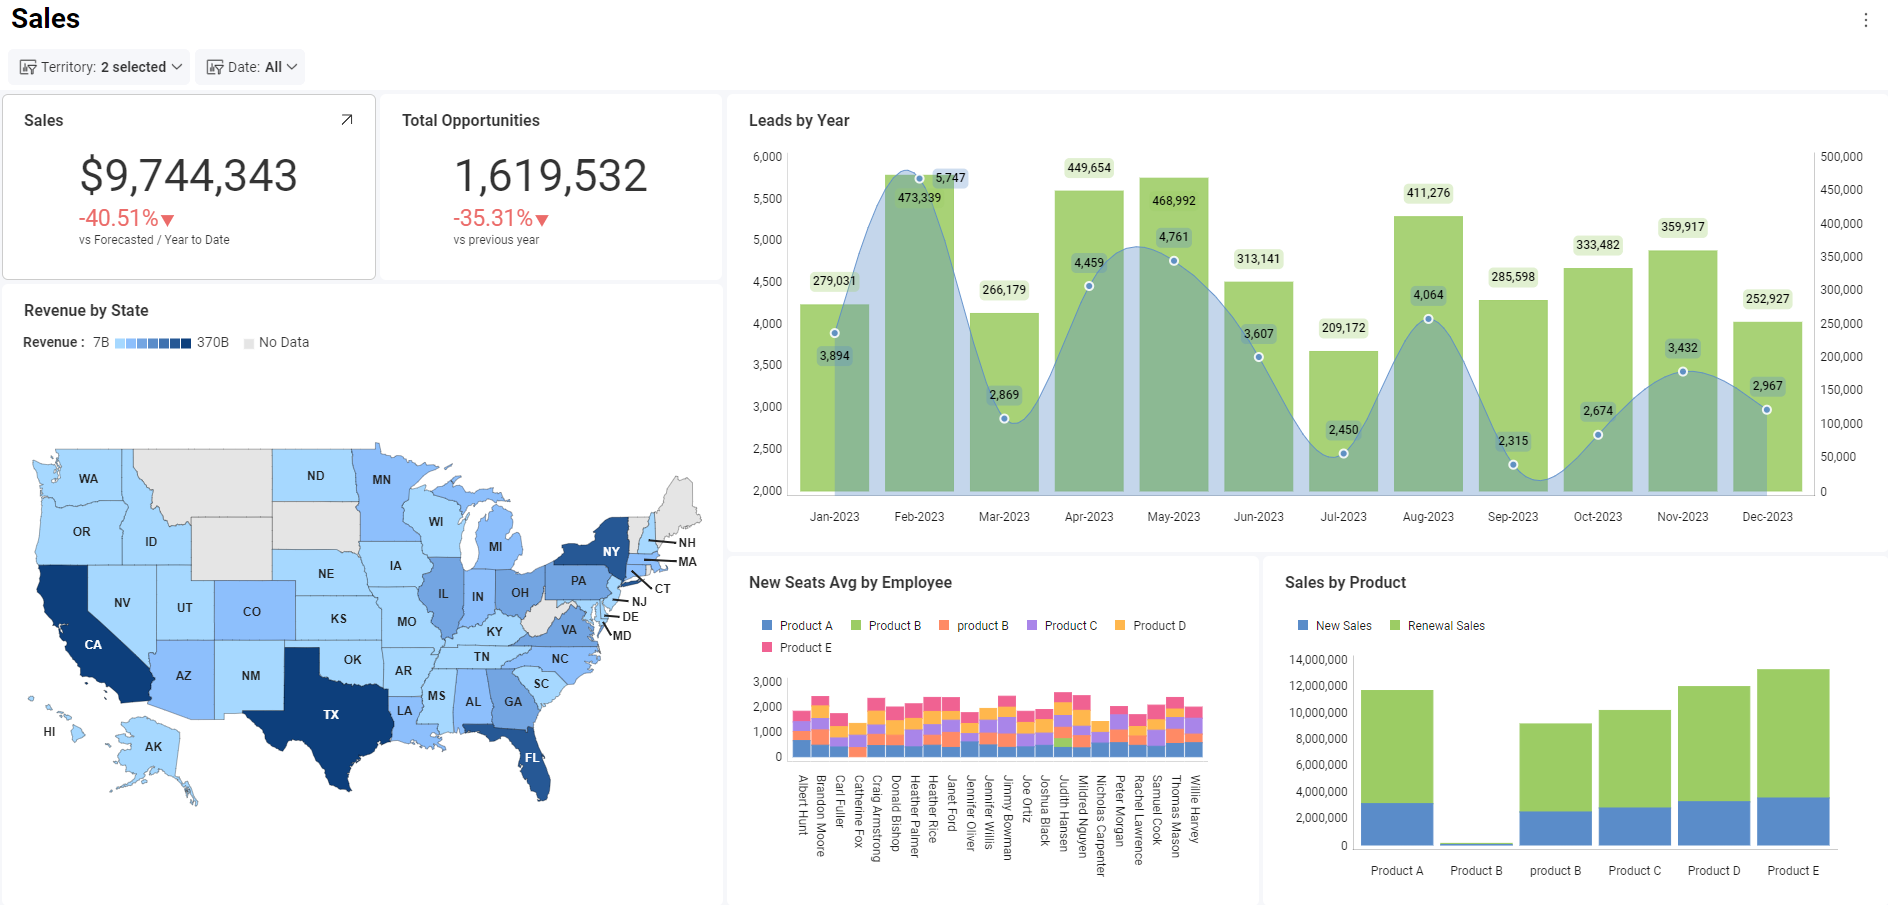Click the expand arrow on Sales card
This screenshot has width=1888, height=905.
[x=347, y=120]
